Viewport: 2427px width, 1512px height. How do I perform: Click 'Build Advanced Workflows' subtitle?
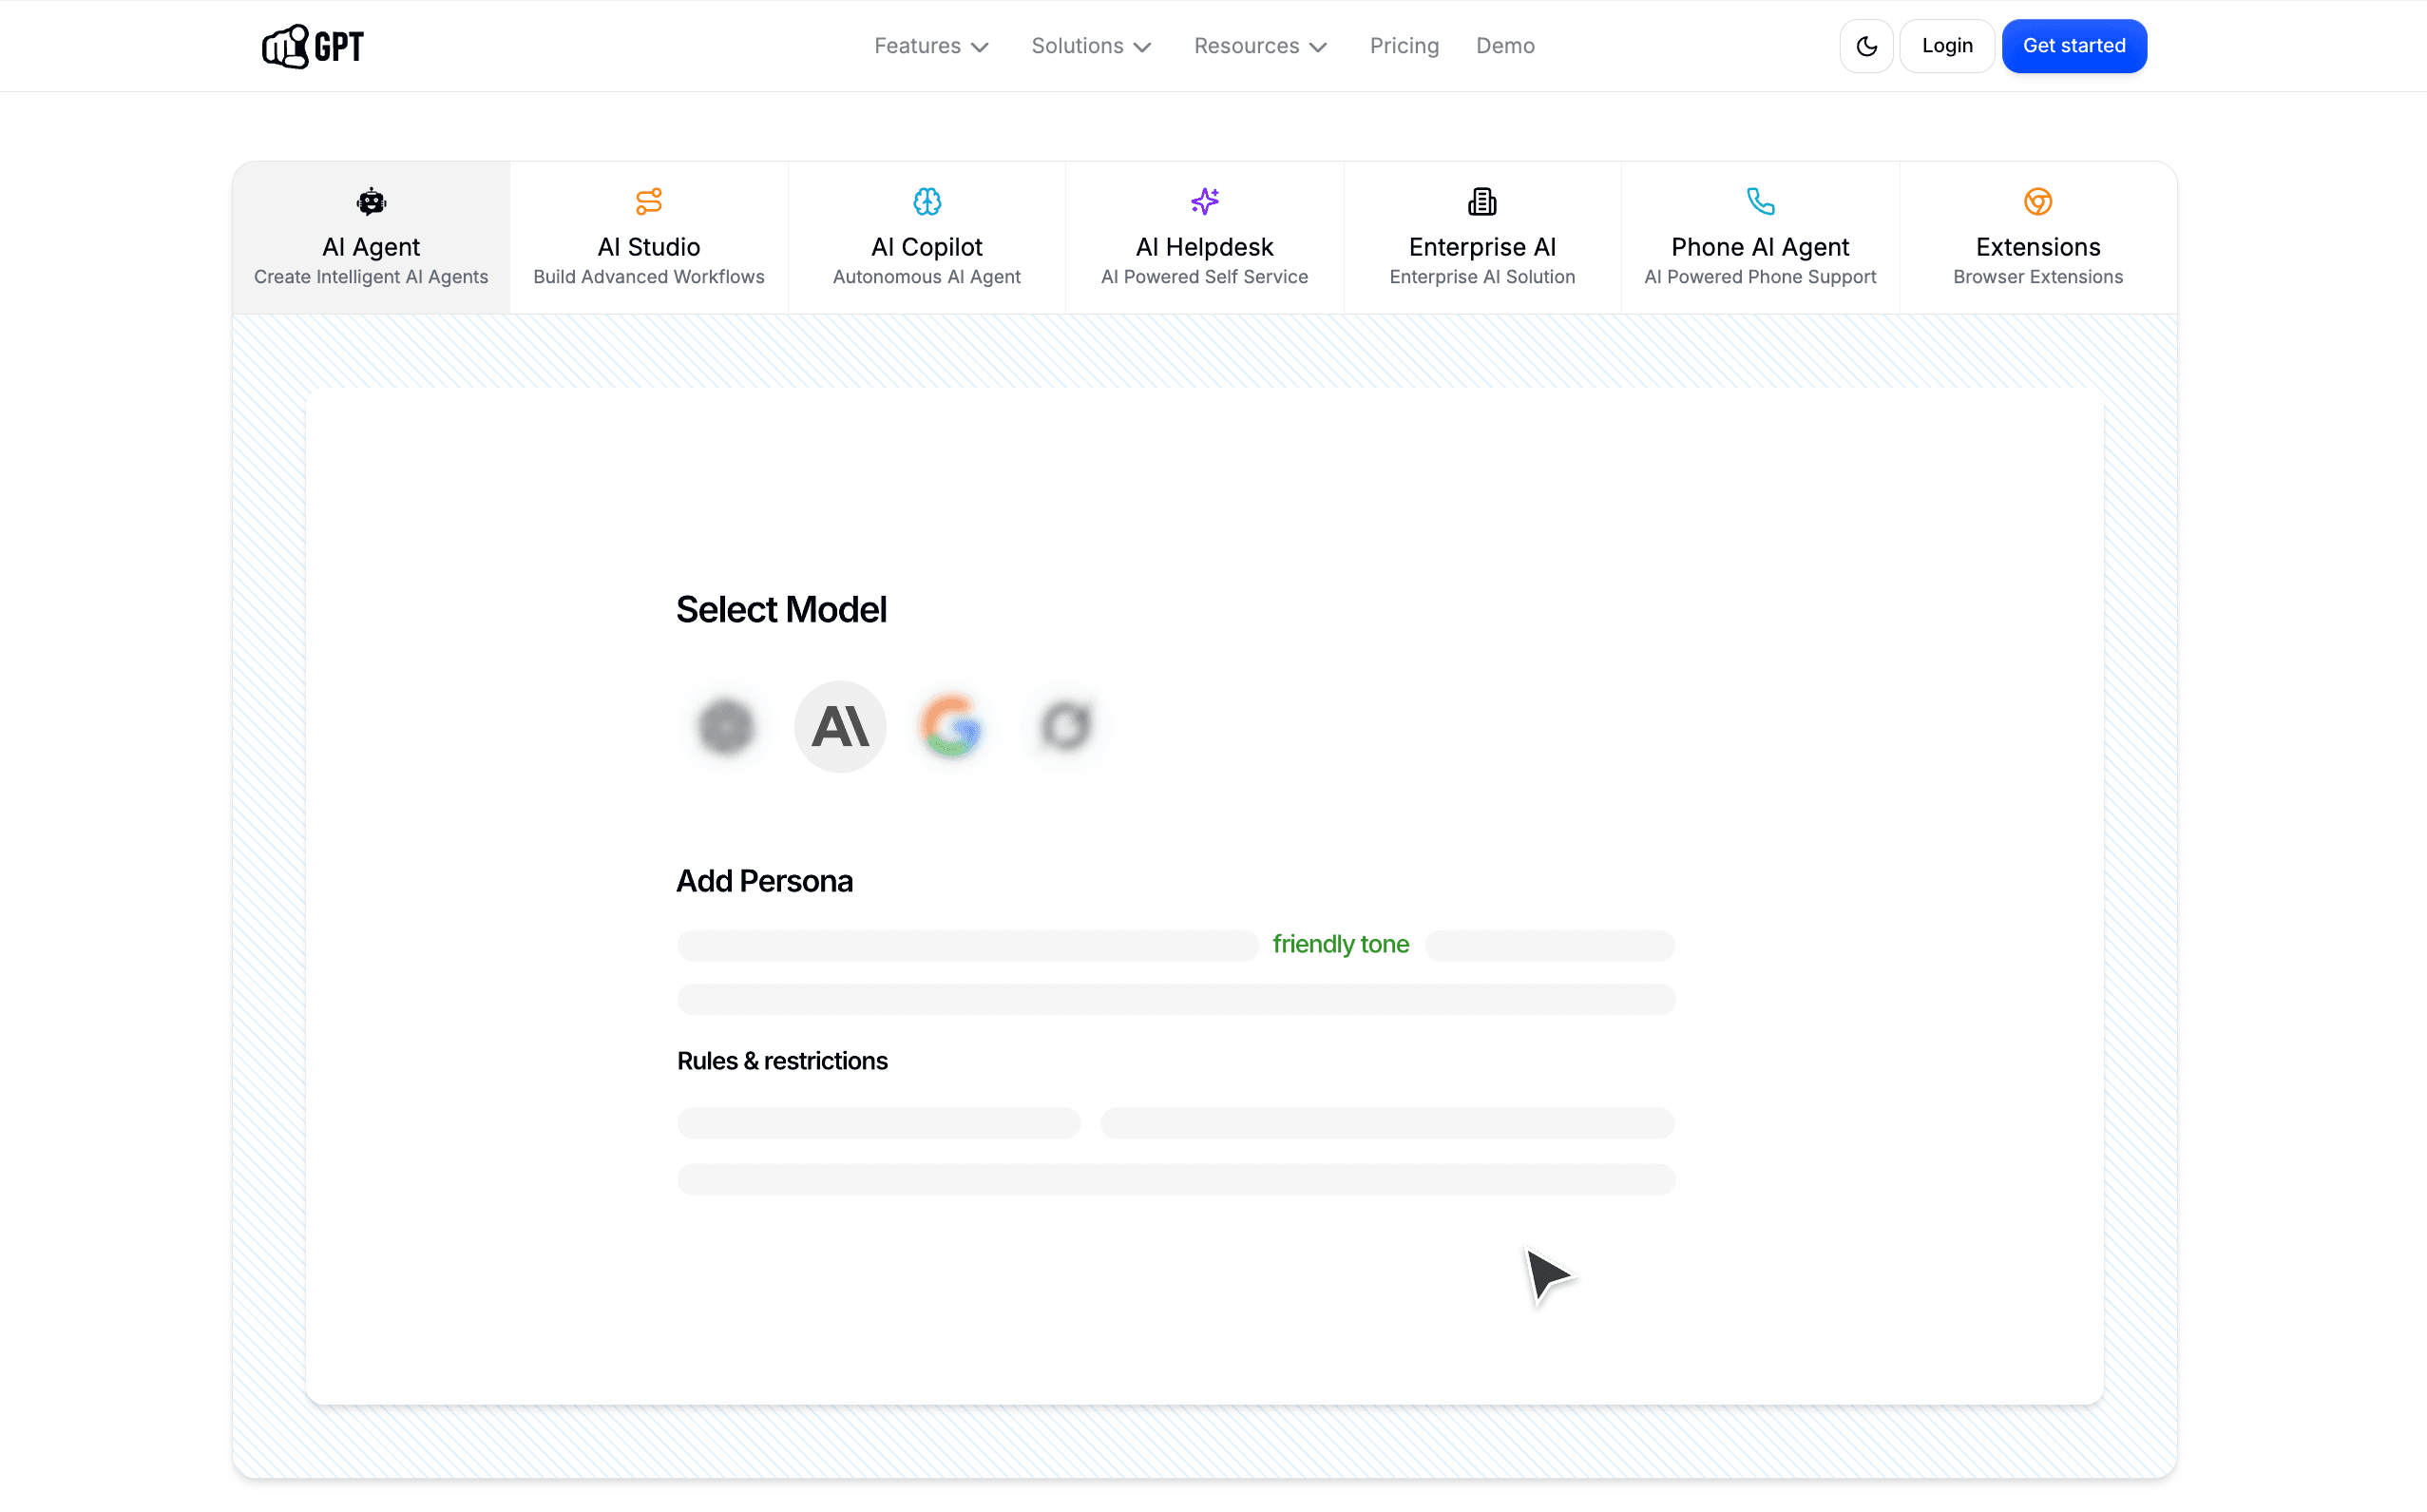point(649,277)
